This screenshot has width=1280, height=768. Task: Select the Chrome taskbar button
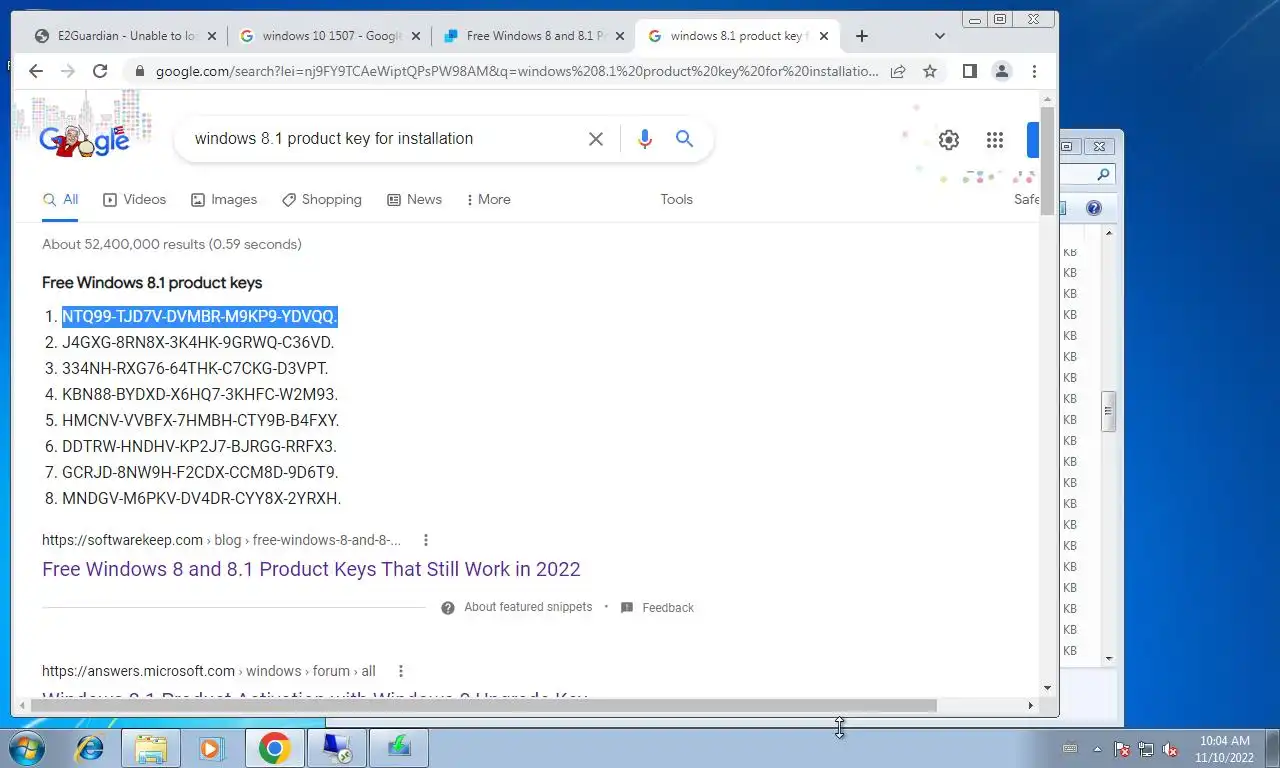click(x=274, y=748)
